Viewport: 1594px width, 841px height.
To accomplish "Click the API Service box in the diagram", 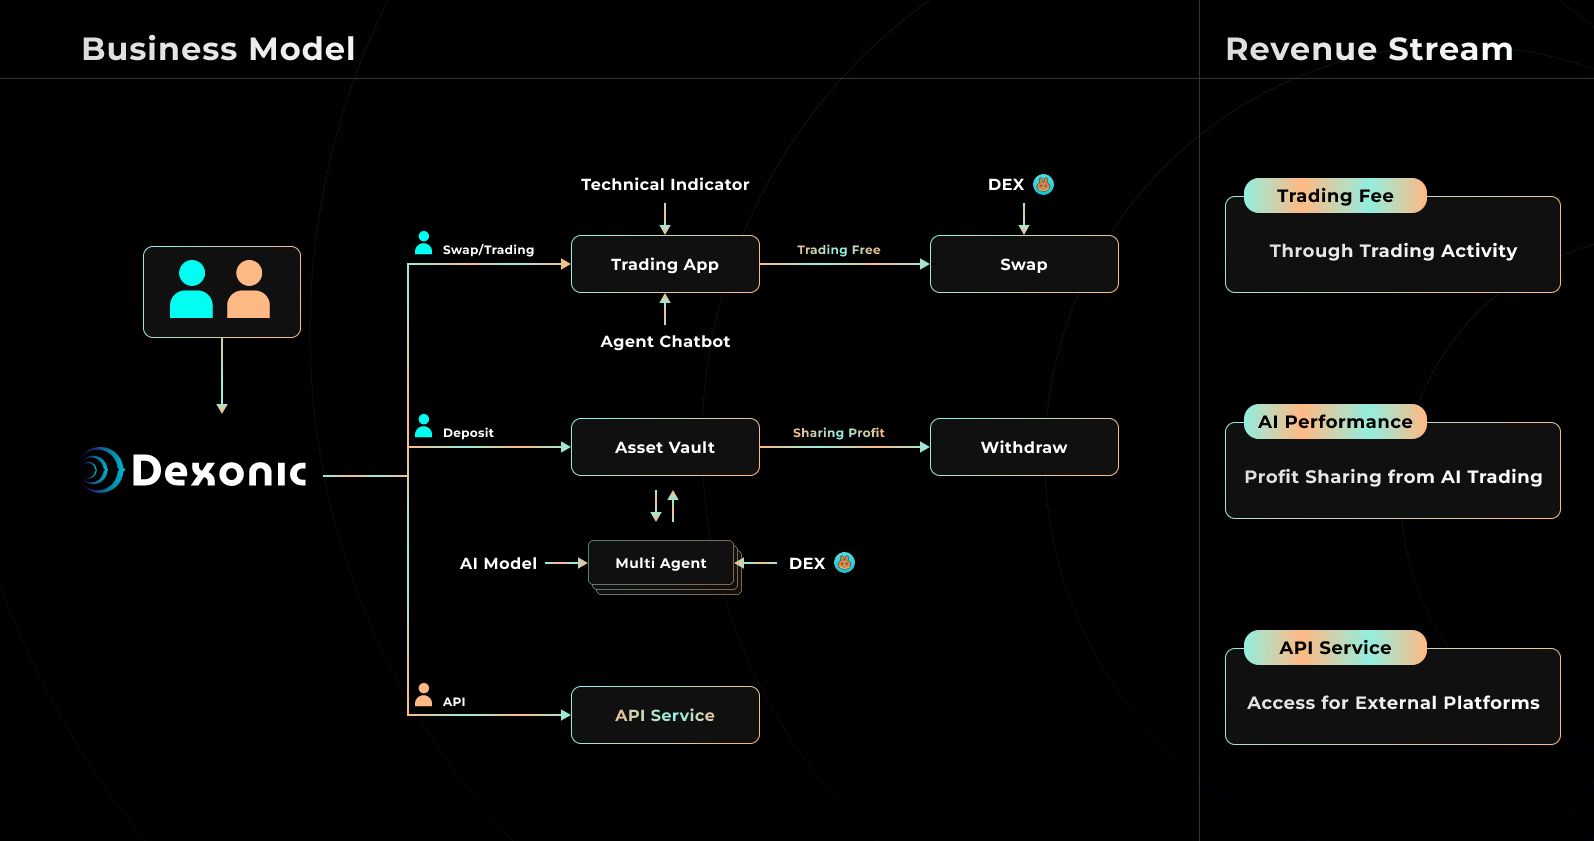I will tap(665, 715).
